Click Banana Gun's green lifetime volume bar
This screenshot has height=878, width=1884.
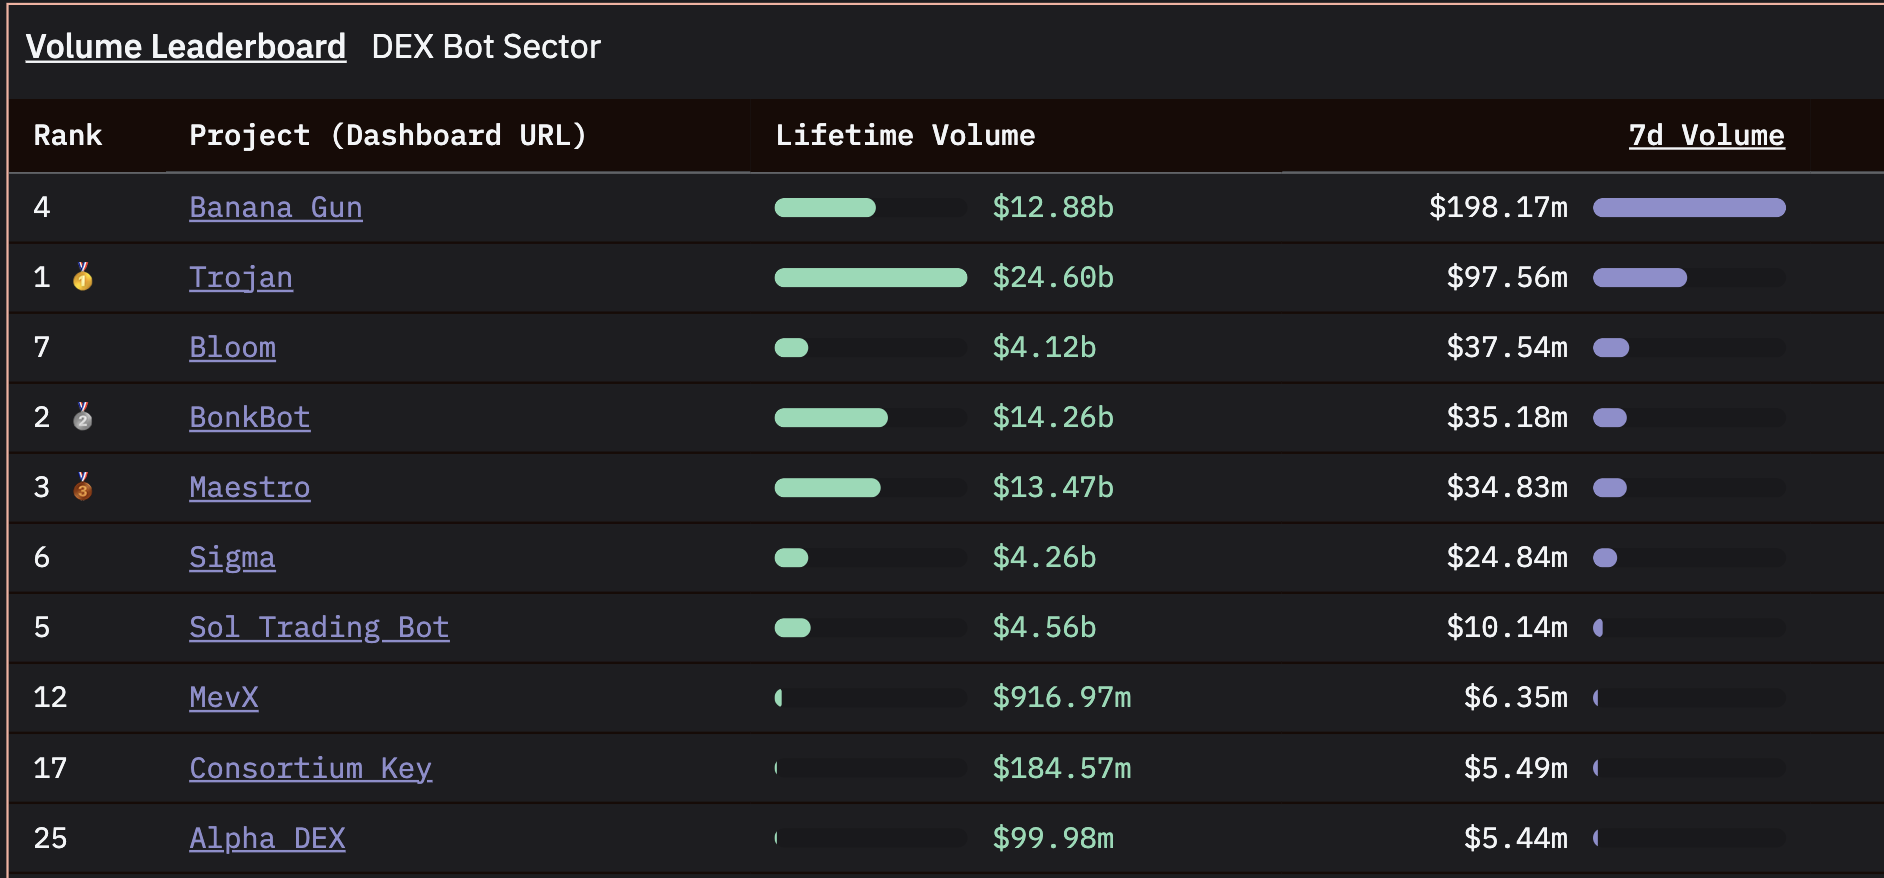[x=825, y=207]
